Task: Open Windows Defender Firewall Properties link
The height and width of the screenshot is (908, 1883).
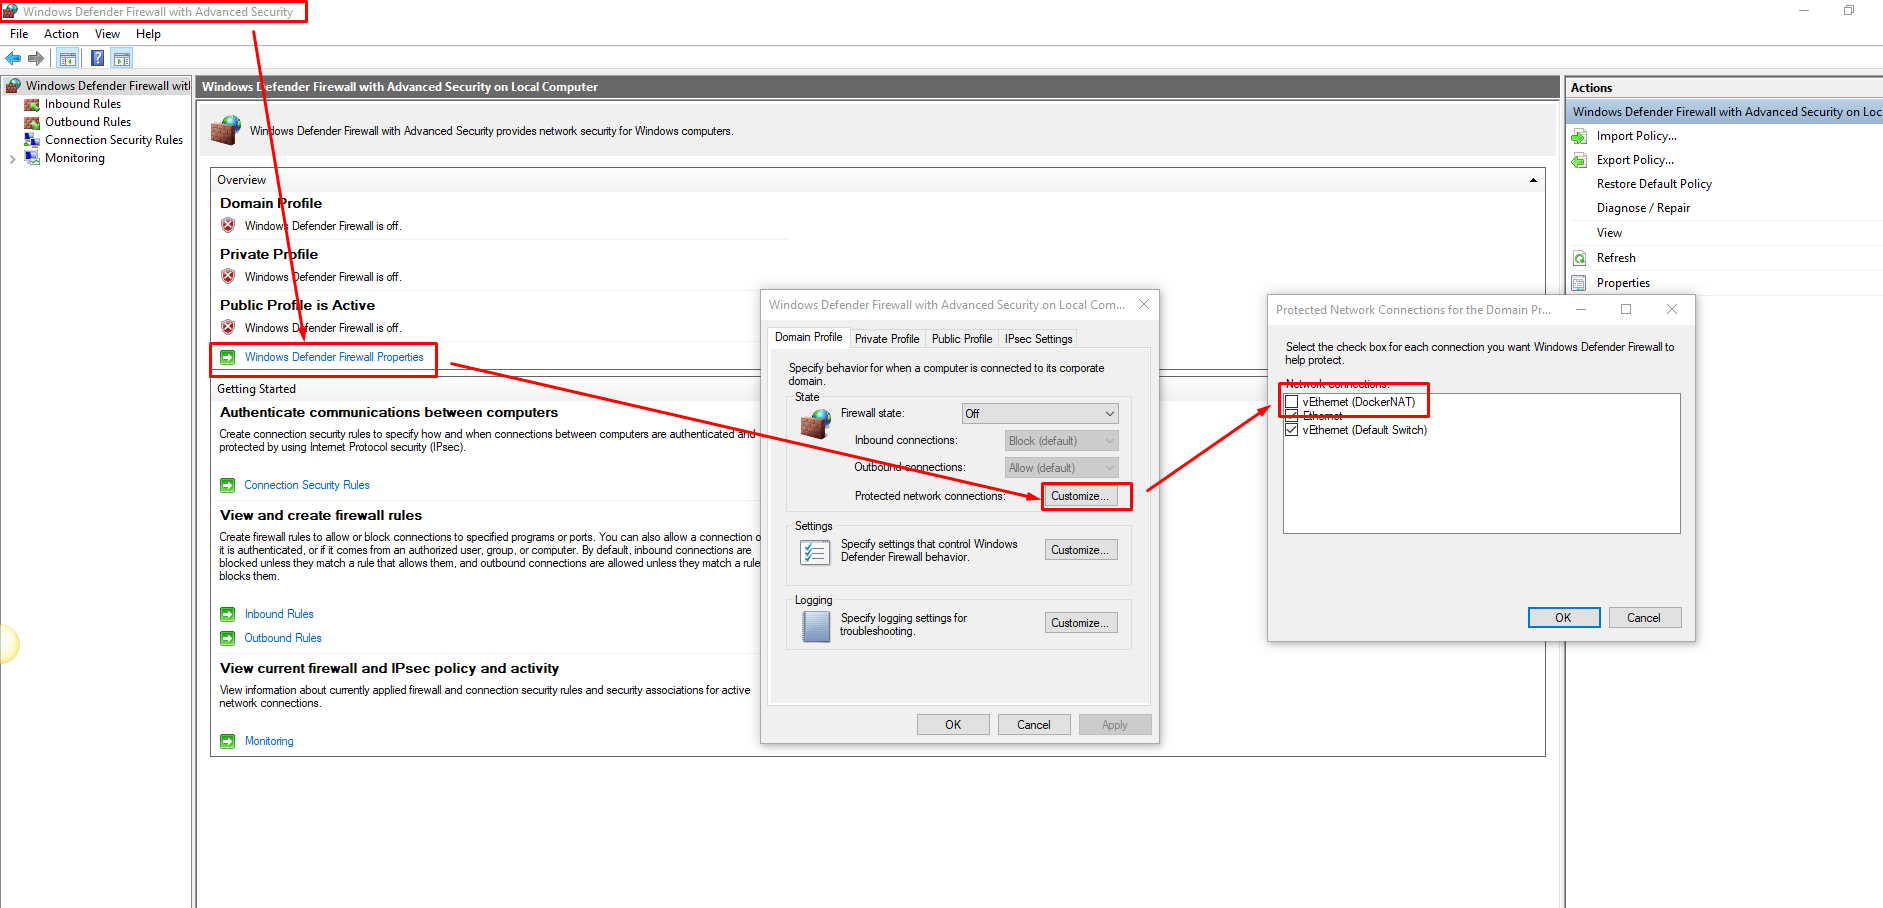Action: click(334, 357)
